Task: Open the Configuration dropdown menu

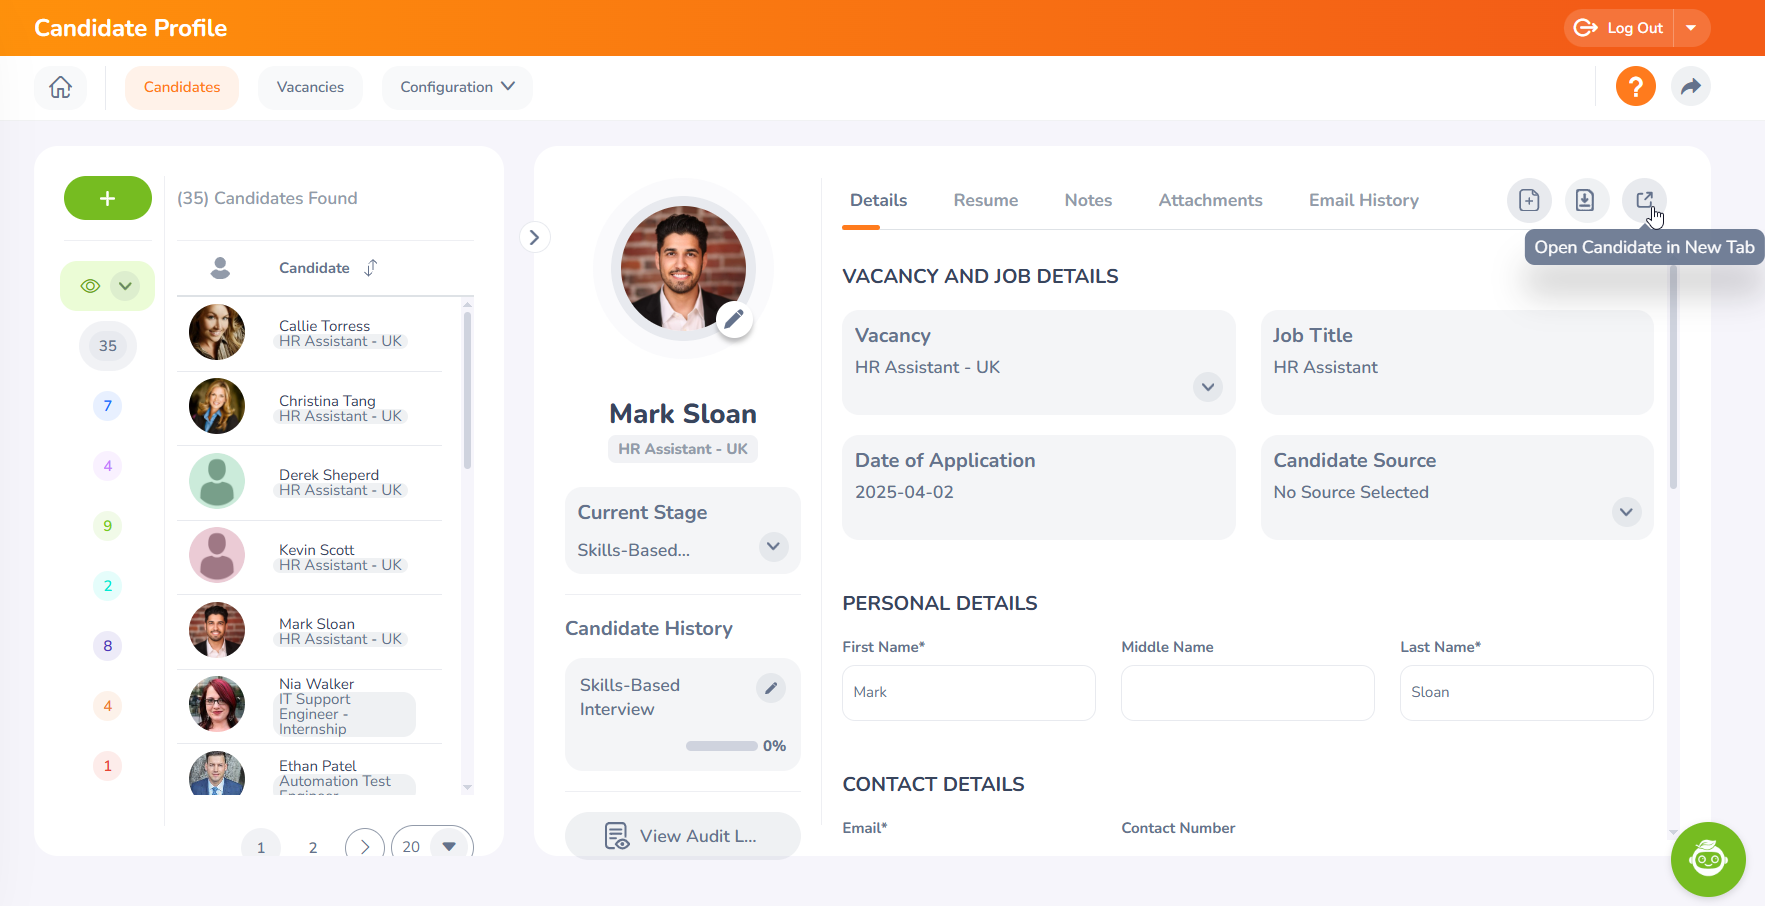Action: [457, 87]
